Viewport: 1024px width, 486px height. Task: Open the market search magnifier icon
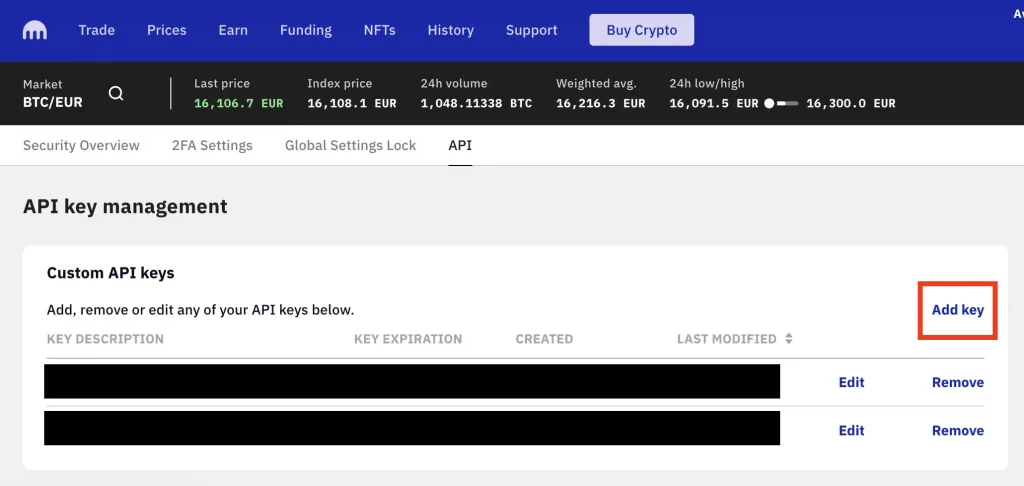116,93
